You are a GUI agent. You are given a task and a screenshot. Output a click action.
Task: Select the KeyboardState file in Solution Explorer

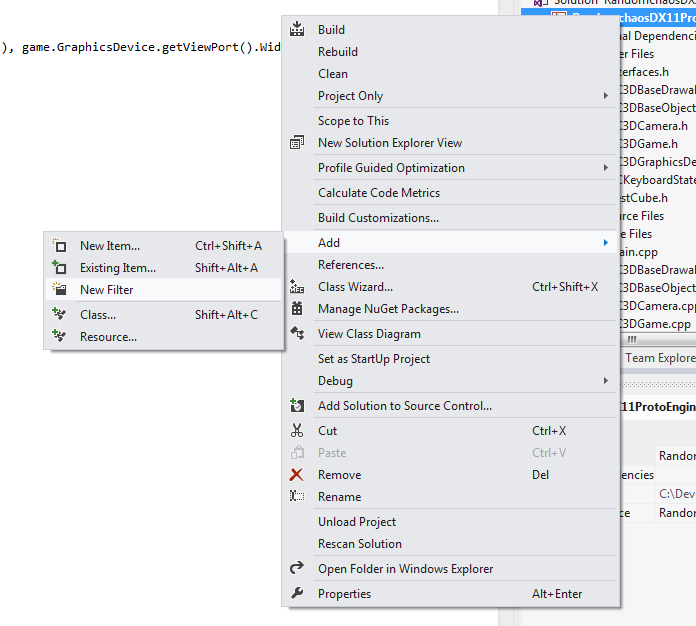tap(658, 180)
